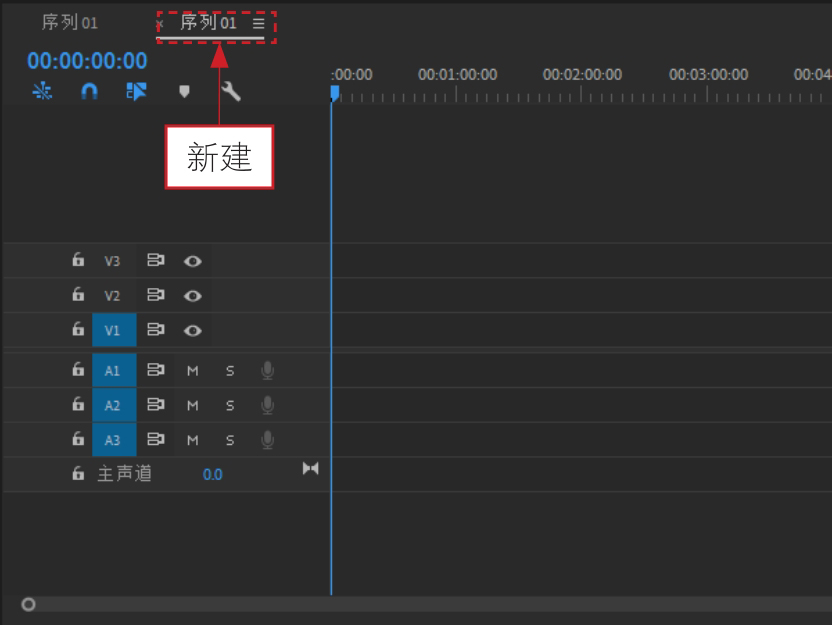Toggle A1 track targeting

(x=114, y=370)
